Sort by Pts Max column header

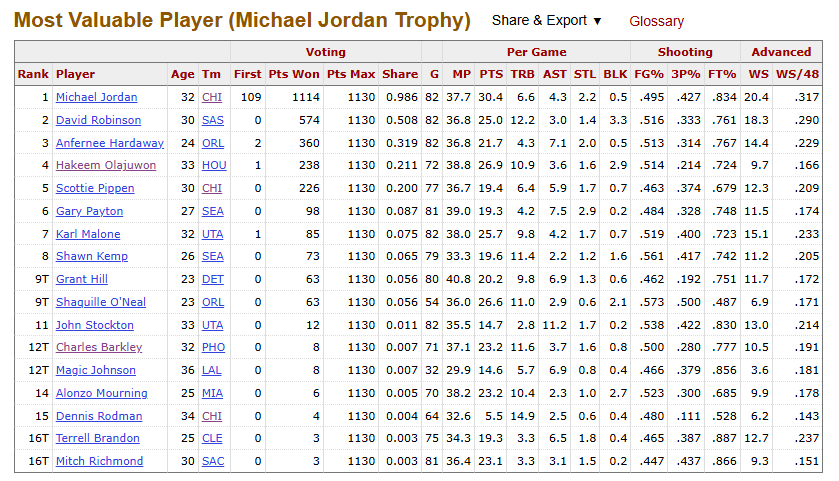coord(351,74)
